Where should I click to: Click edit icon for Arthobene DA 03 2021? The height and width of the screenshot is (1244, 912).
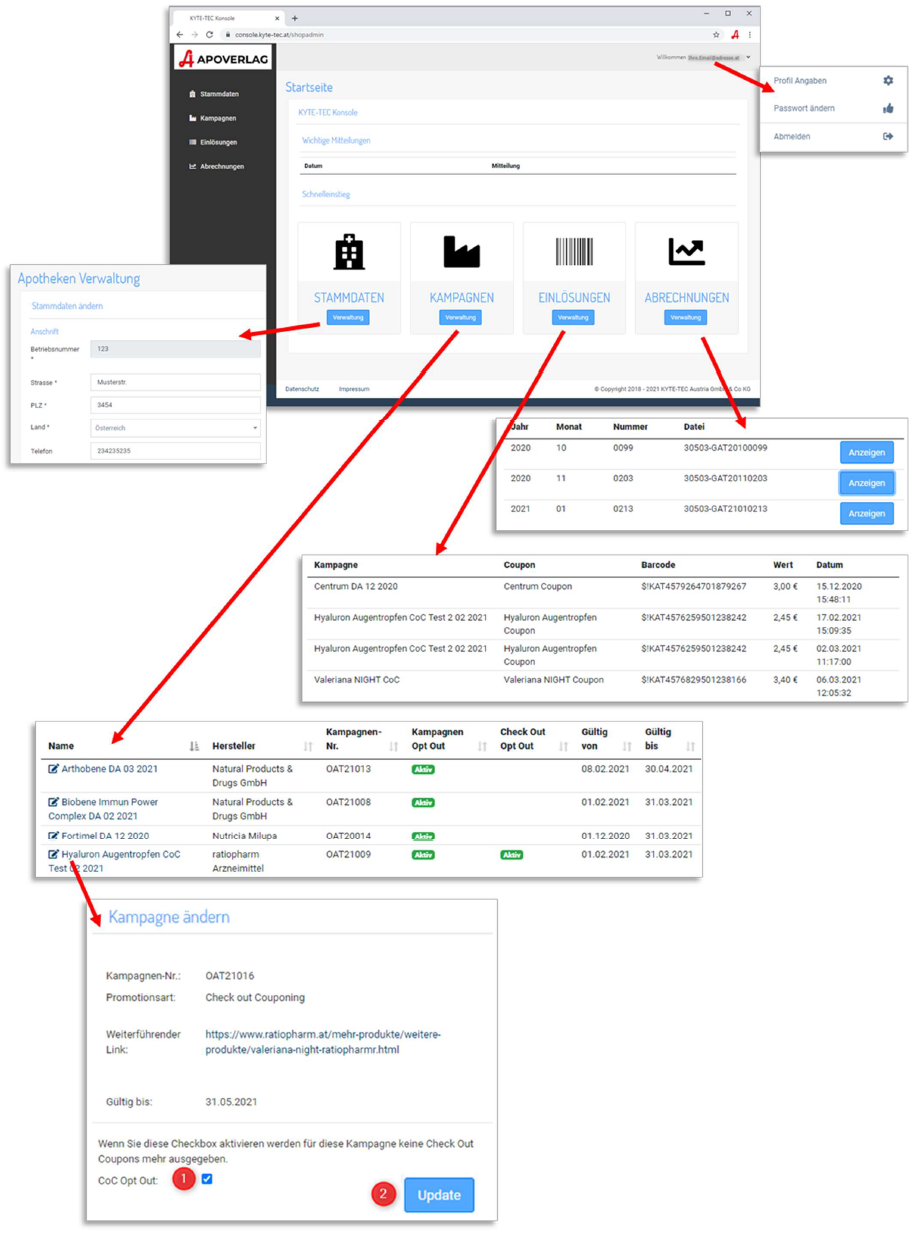[x=54, y=769]
